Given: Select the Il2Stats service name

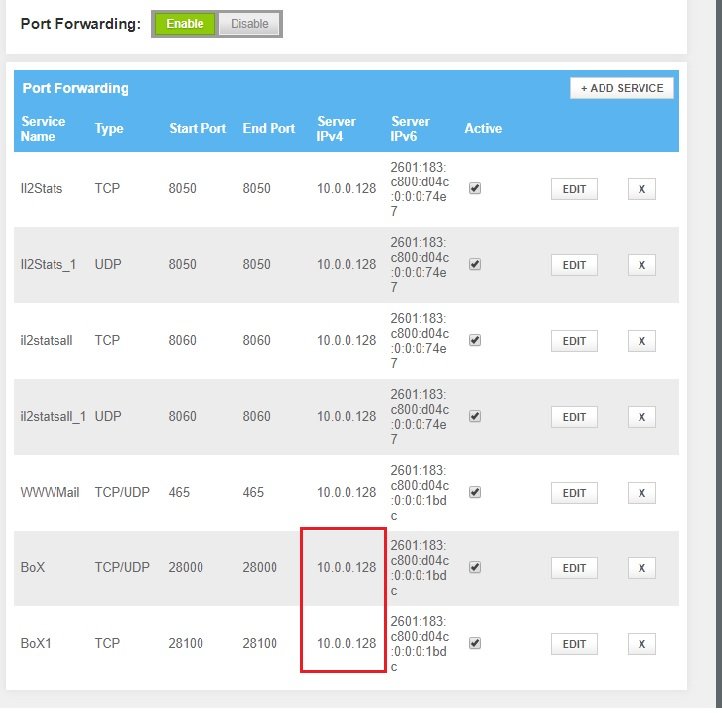Looking at the screenshot, I should [x=41, y=188].
